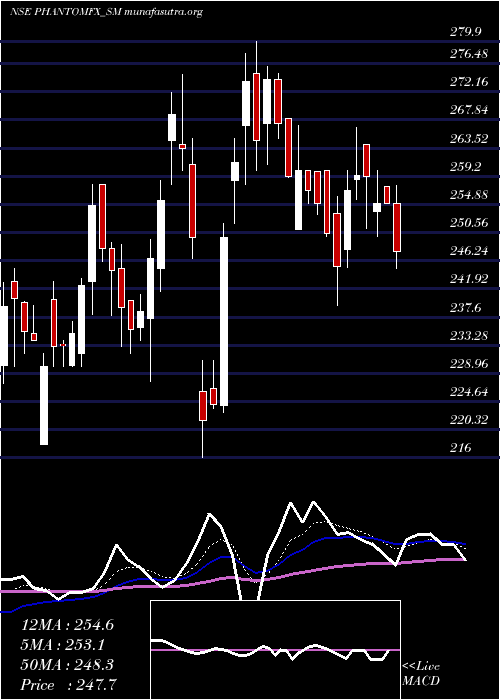Click the 241.92 price axis label

[x=470, y=279]
